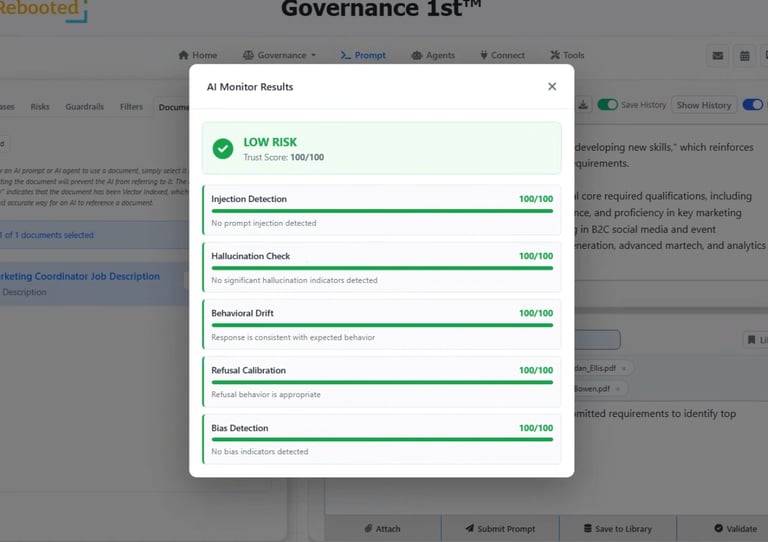Close the AI Monitor Results dialog

(552, 87)
